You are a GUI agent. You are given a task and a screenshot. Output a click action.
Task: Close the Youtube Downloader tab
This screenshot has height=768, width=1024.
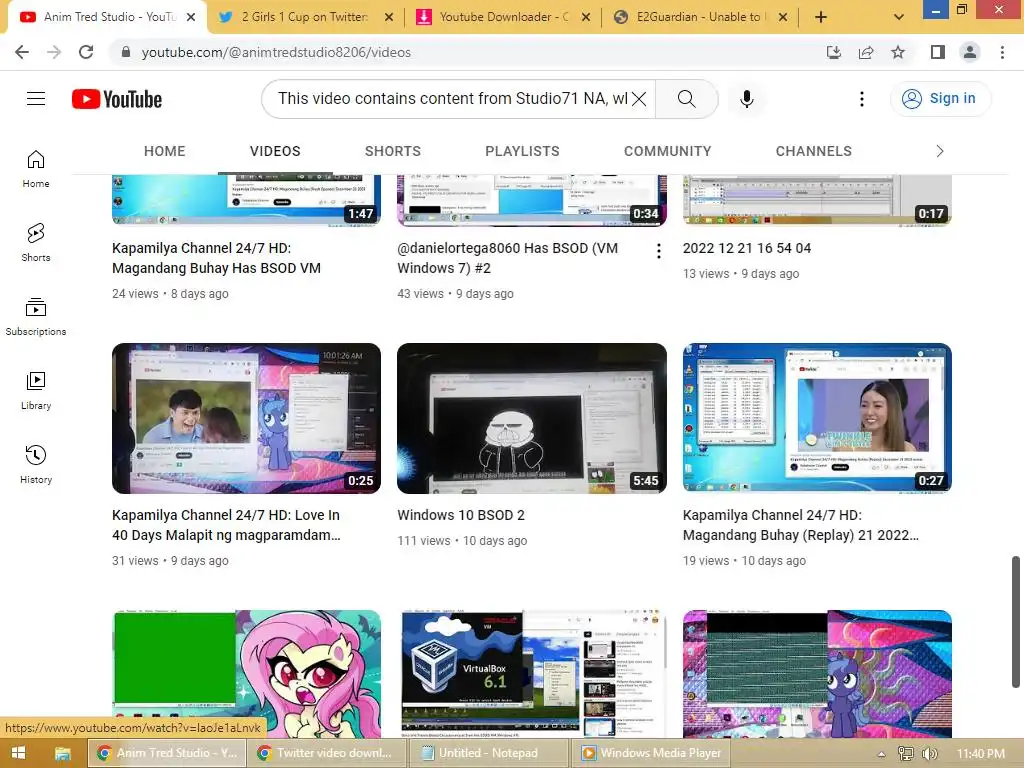pyautogui.click(x=586, y=17)
